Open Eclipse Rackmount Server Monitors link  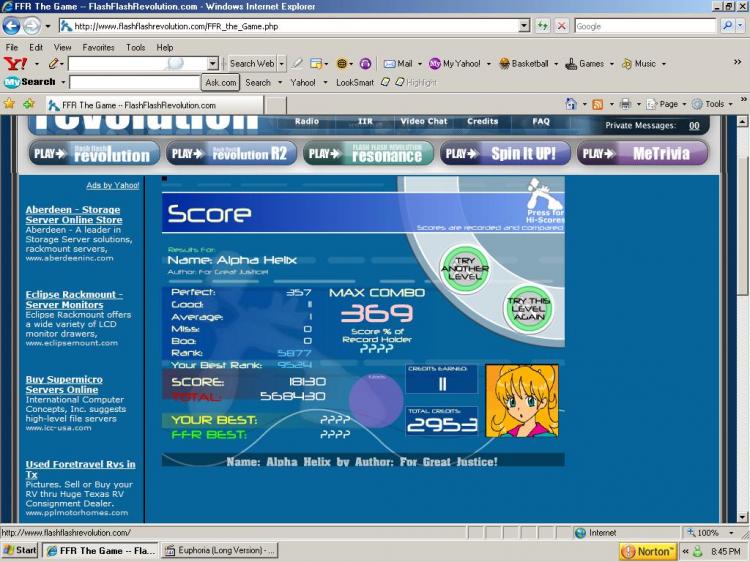click(x=74, y=299)
